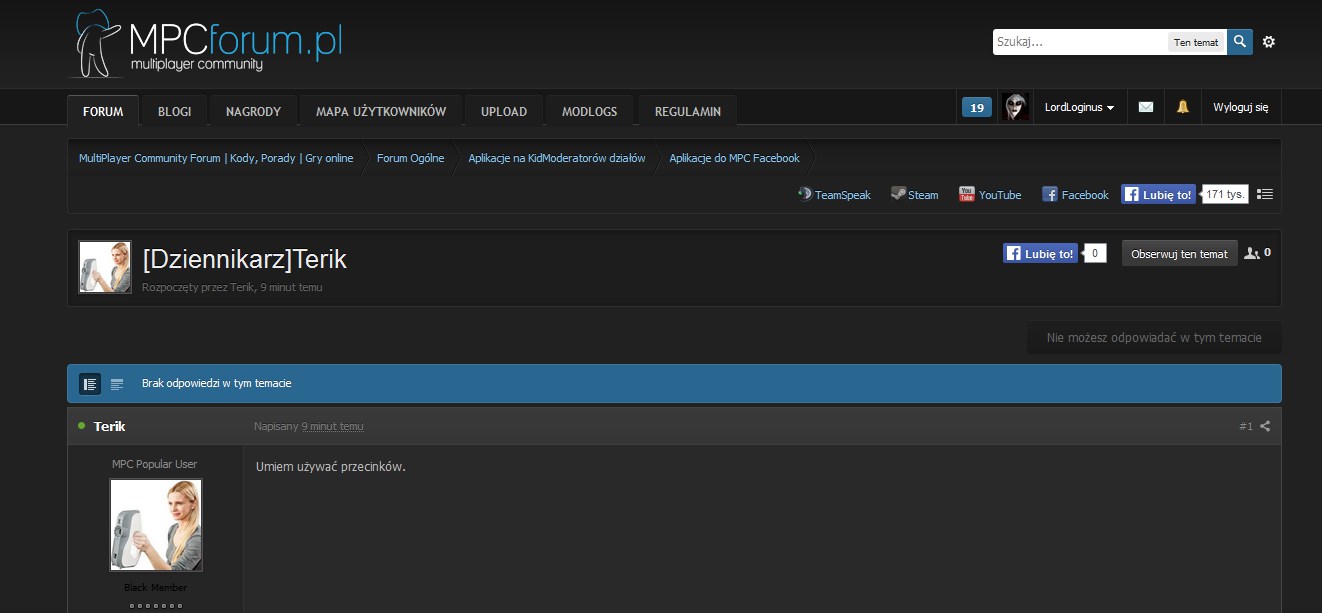Open the Steam link
The width and height of the screenshot is (1322, 613).
coord(915,195)
